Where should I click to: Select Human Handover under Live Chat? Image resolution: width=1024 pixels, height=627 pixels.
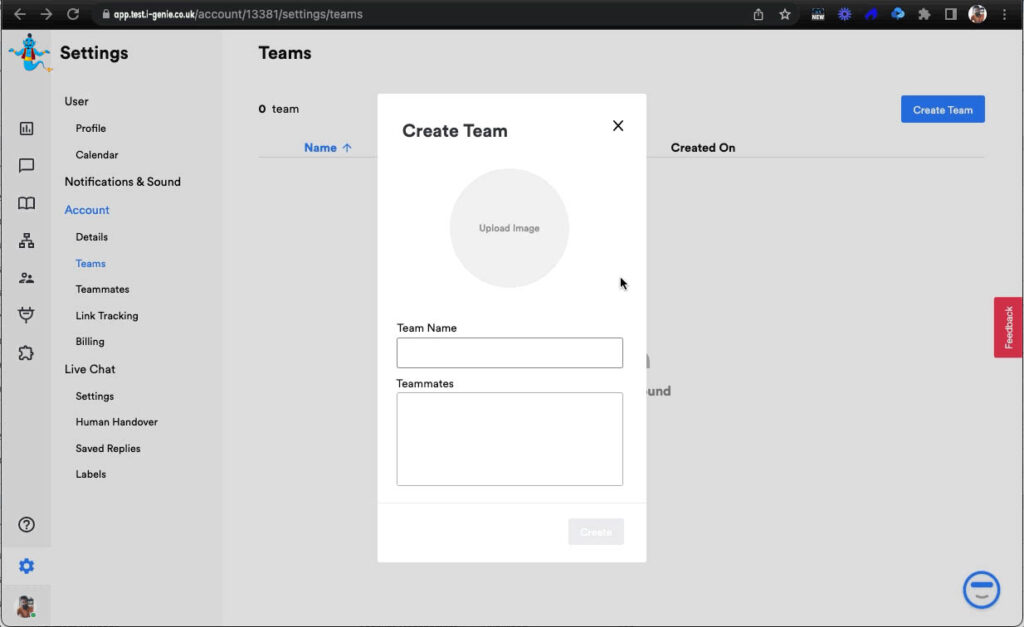(x=116, y=422)
